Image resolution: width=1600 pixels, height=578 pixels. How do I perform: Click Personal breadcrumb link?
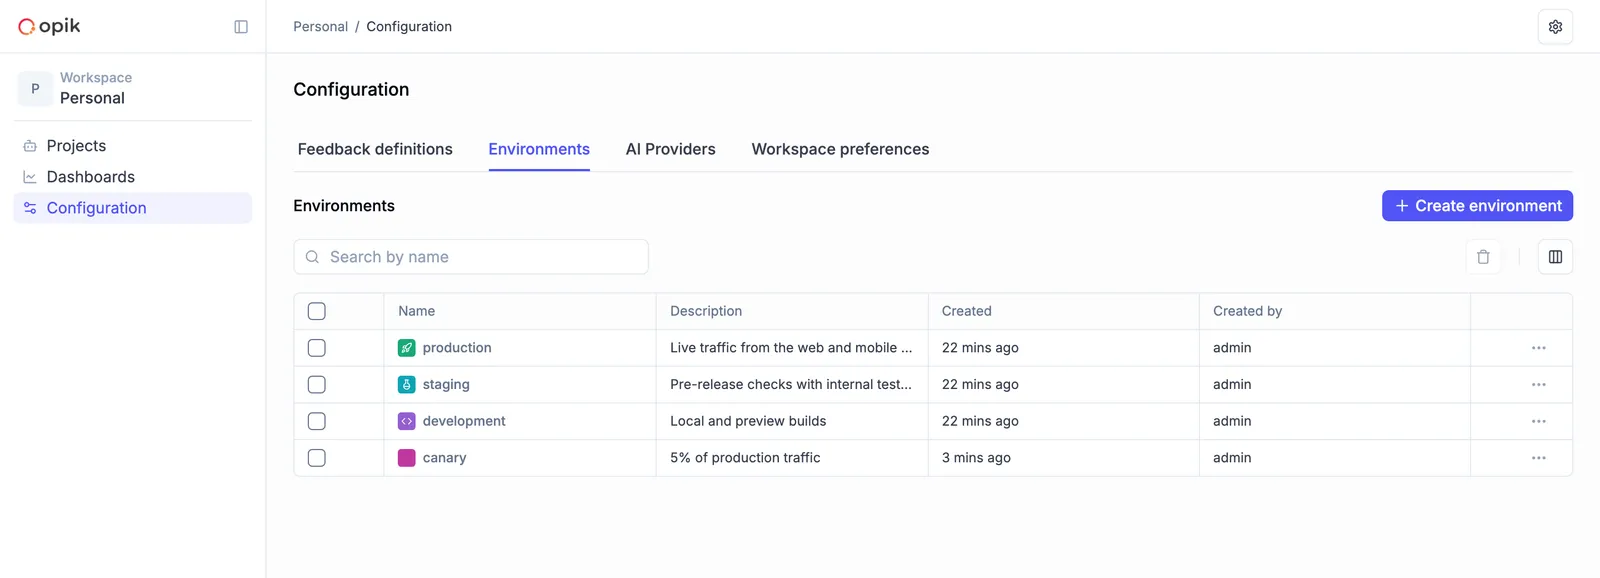[320, 27]
